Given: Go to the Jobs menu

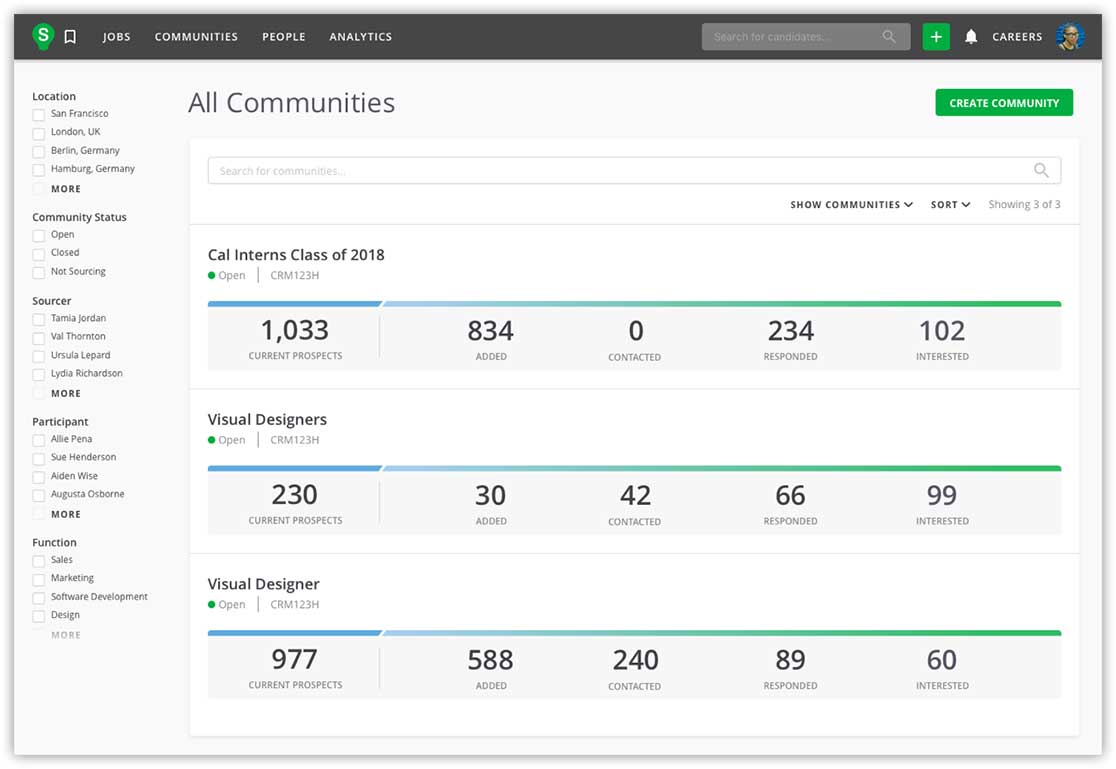Looking at the screenshot, I should tap(116, 37).
